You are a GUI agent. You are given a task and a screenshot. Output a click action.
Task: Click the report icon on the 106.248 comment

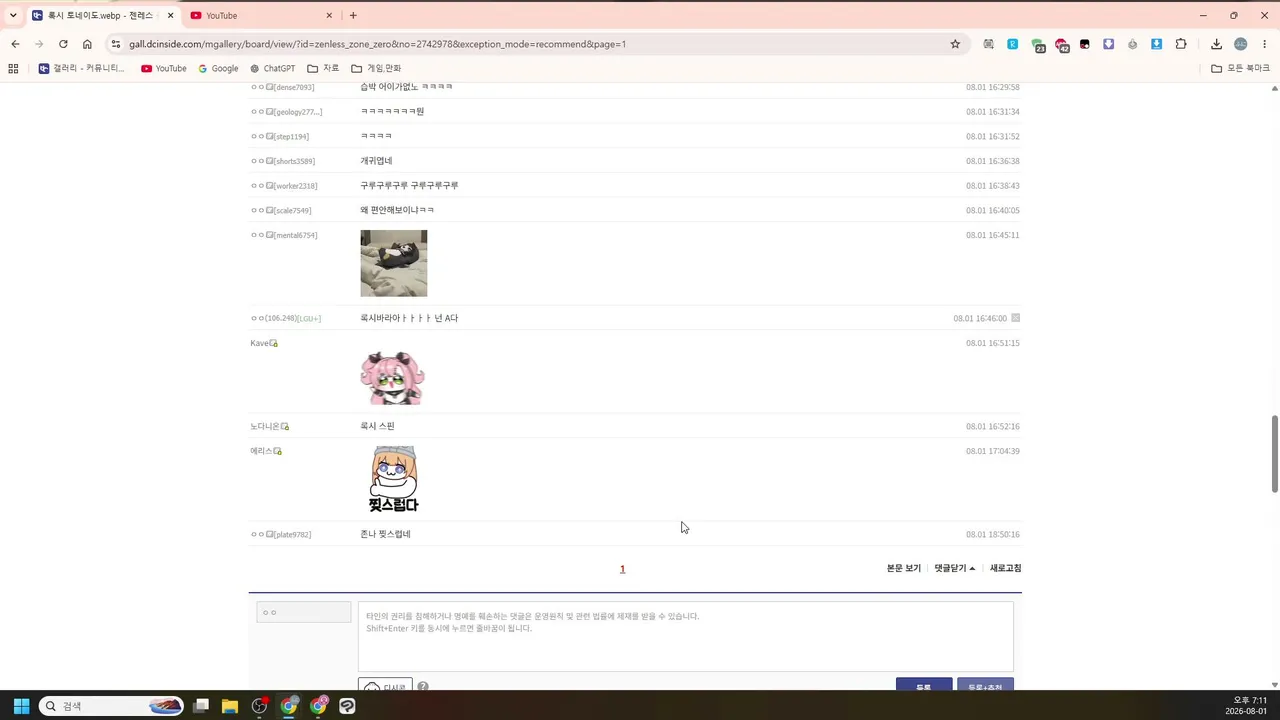(1016, 318)
